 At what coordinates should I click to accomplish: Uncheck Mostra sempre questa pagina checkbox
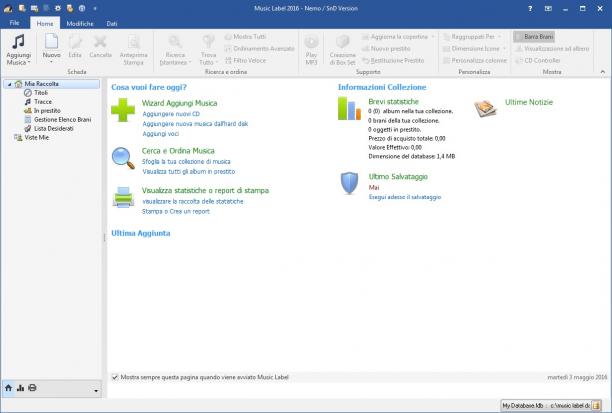(115, 377)
